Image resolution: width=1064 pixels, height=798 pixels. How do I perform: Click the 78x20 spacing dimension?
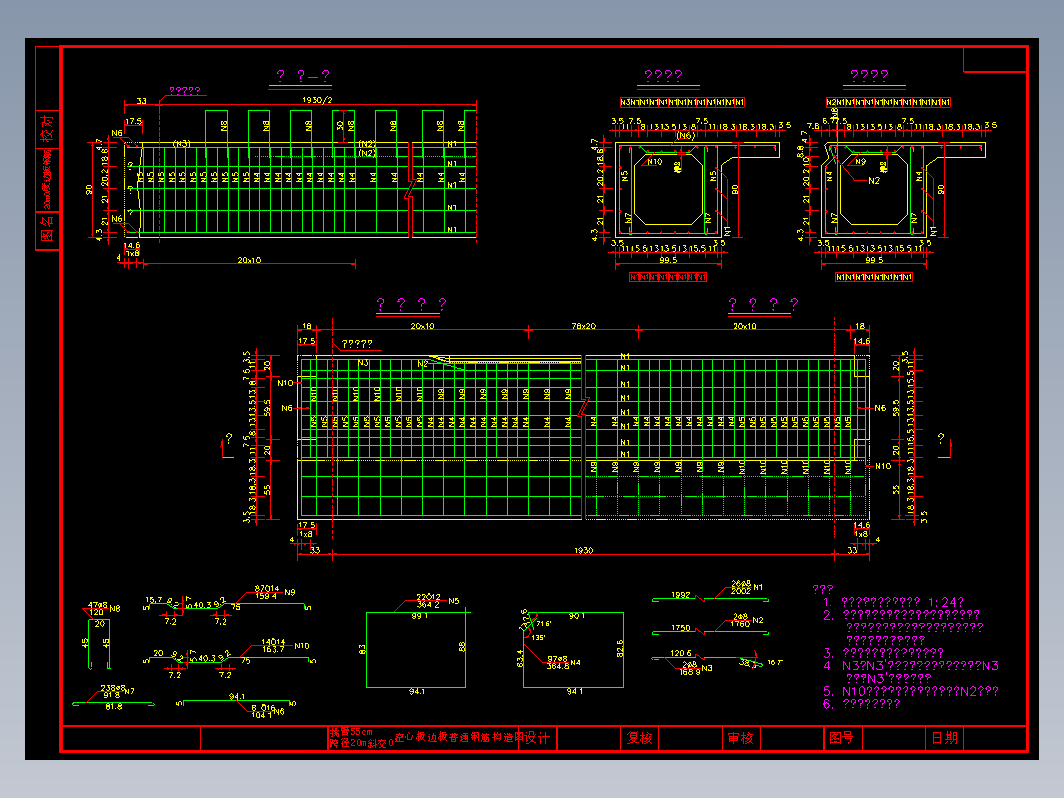pyautogui.click(x=584, y=326)
